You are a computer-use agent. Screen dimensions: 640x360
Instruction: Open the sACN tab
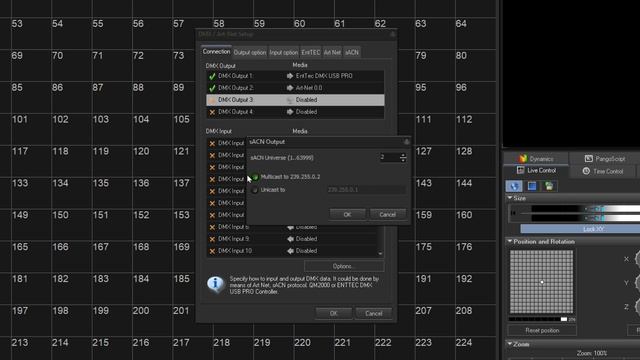[352, 53]
